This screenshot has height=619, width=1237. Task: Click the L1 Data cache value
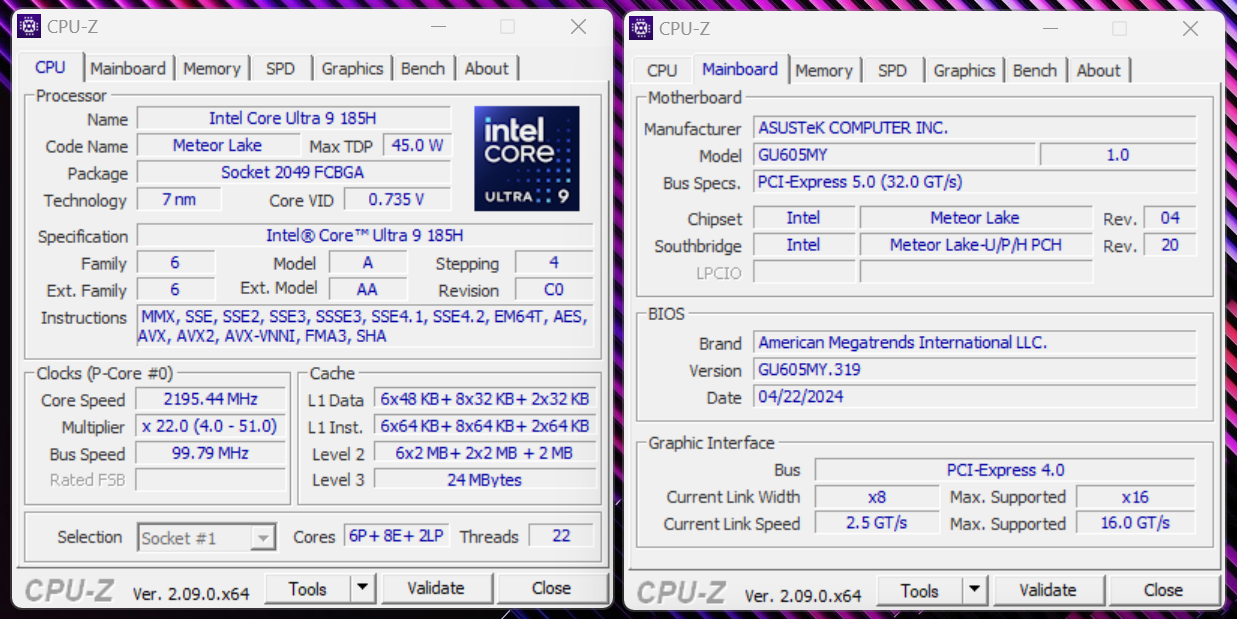click(485, 399)
